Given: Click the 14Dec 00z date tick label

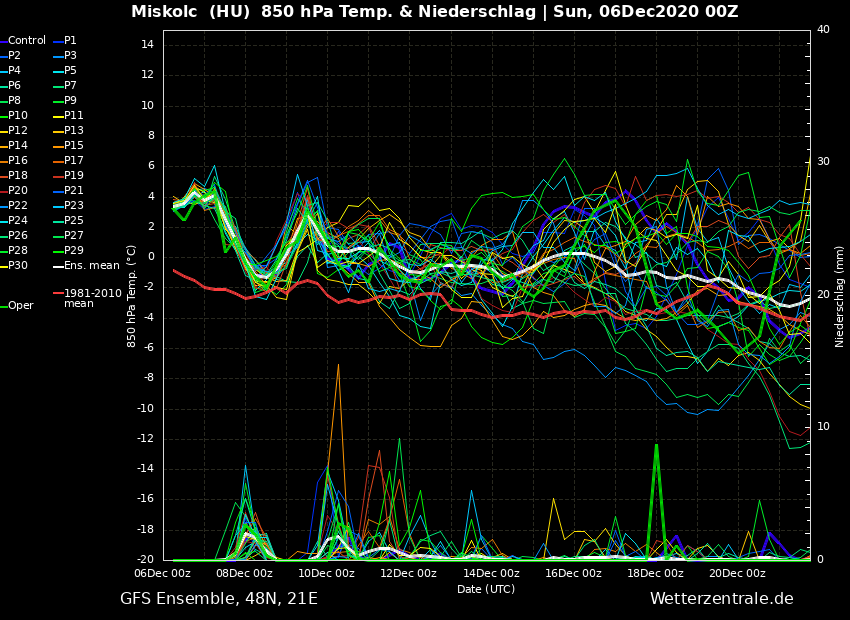Looking at the screenshot, I should [491, 574].
